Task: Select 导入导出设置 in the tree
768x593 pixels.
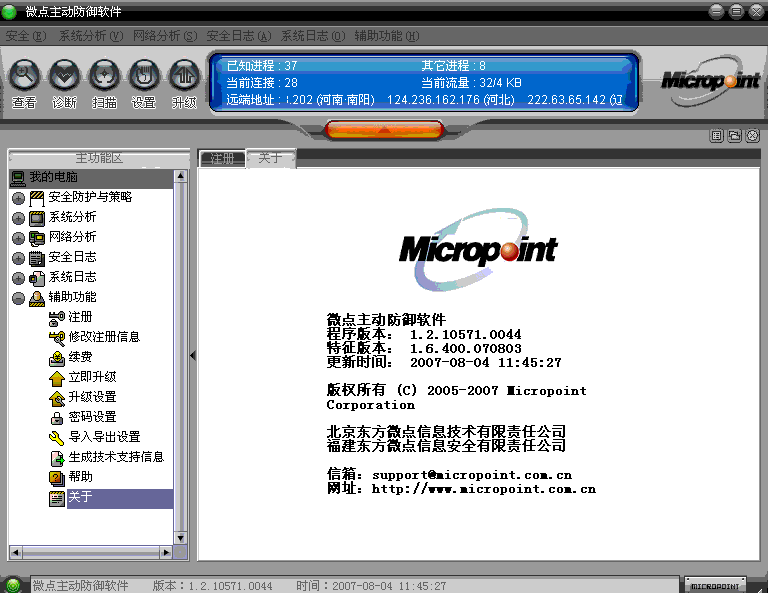Action: coord(104,437)
